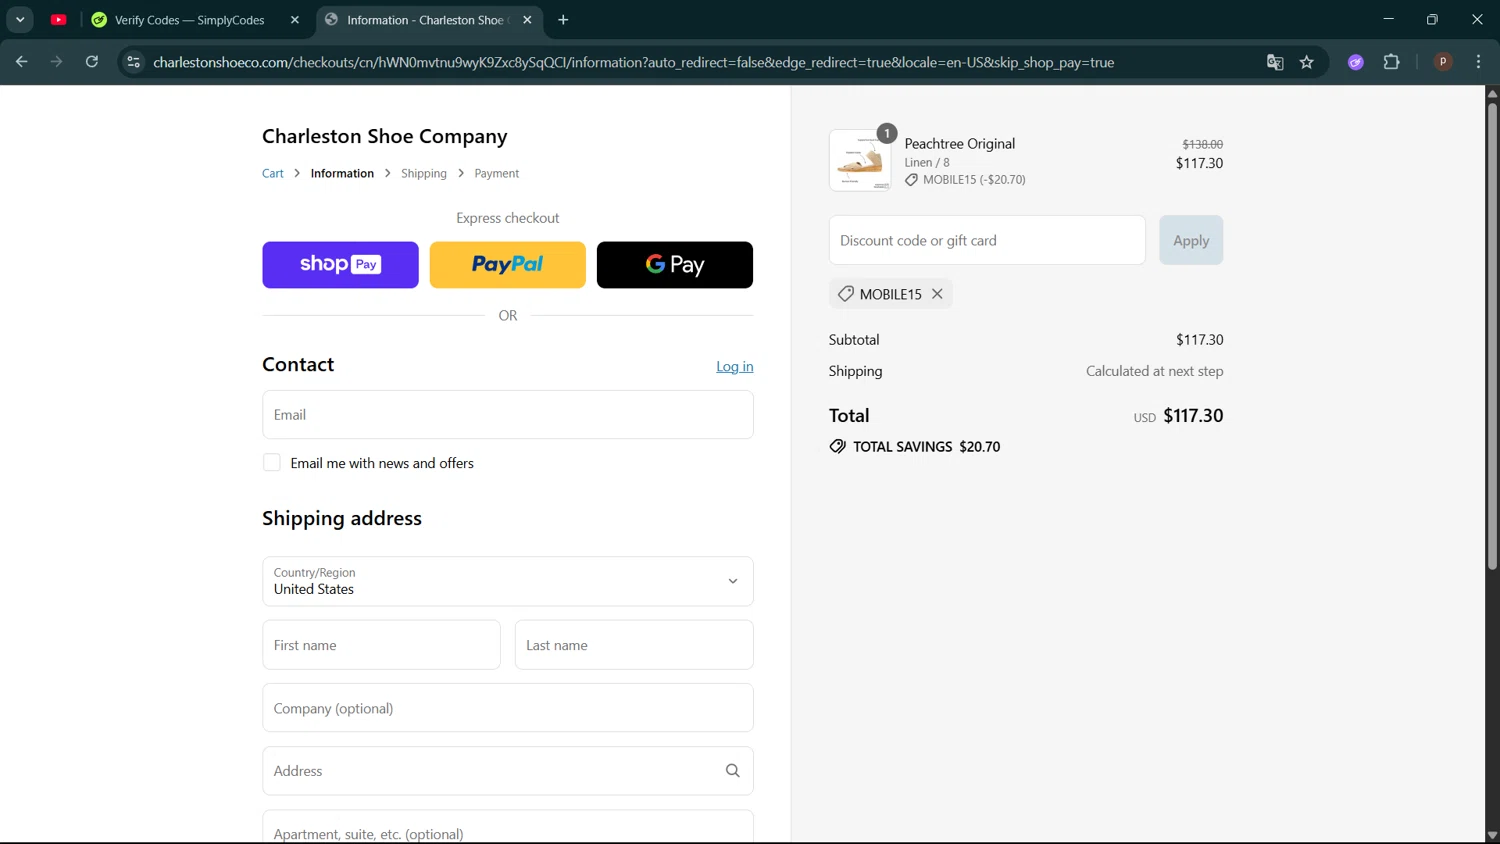The height and width of the screenshot is (844, 1500).
Task: Click the address search magnifier icon
Action: [x=733, y=771]
